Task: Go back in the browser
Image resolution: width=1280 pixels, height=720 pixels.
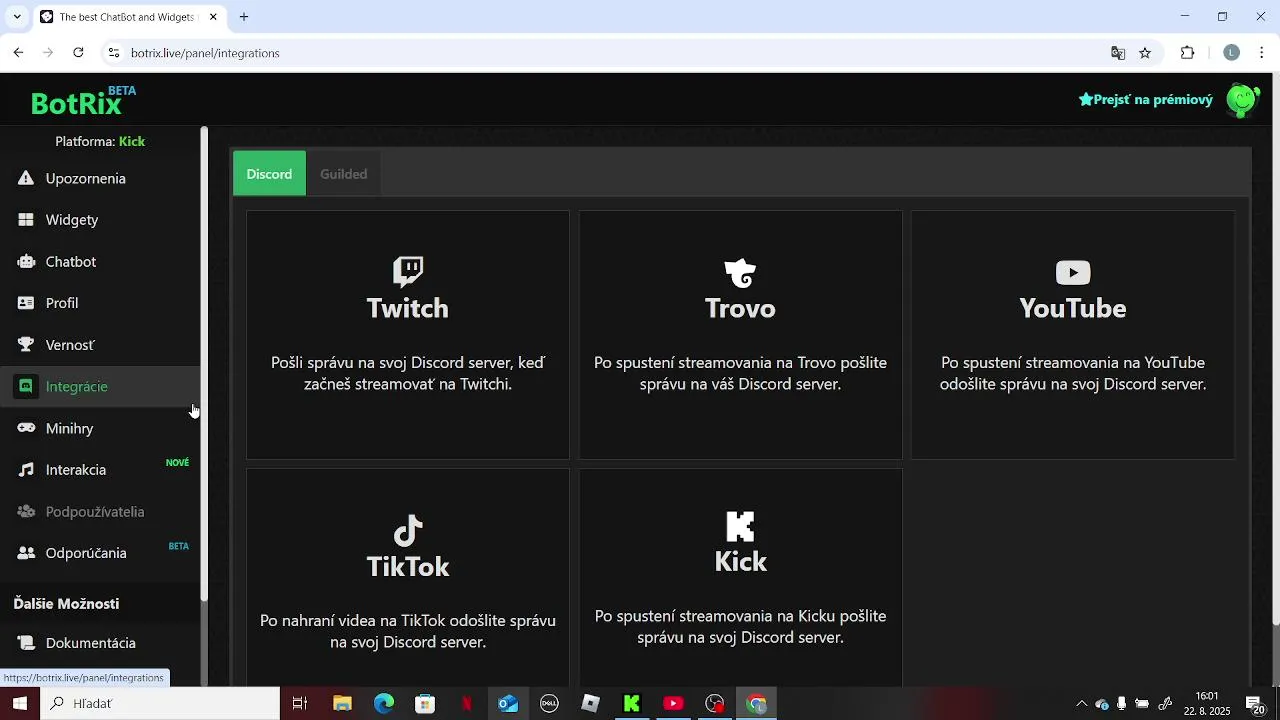Action: pos(18,53)
